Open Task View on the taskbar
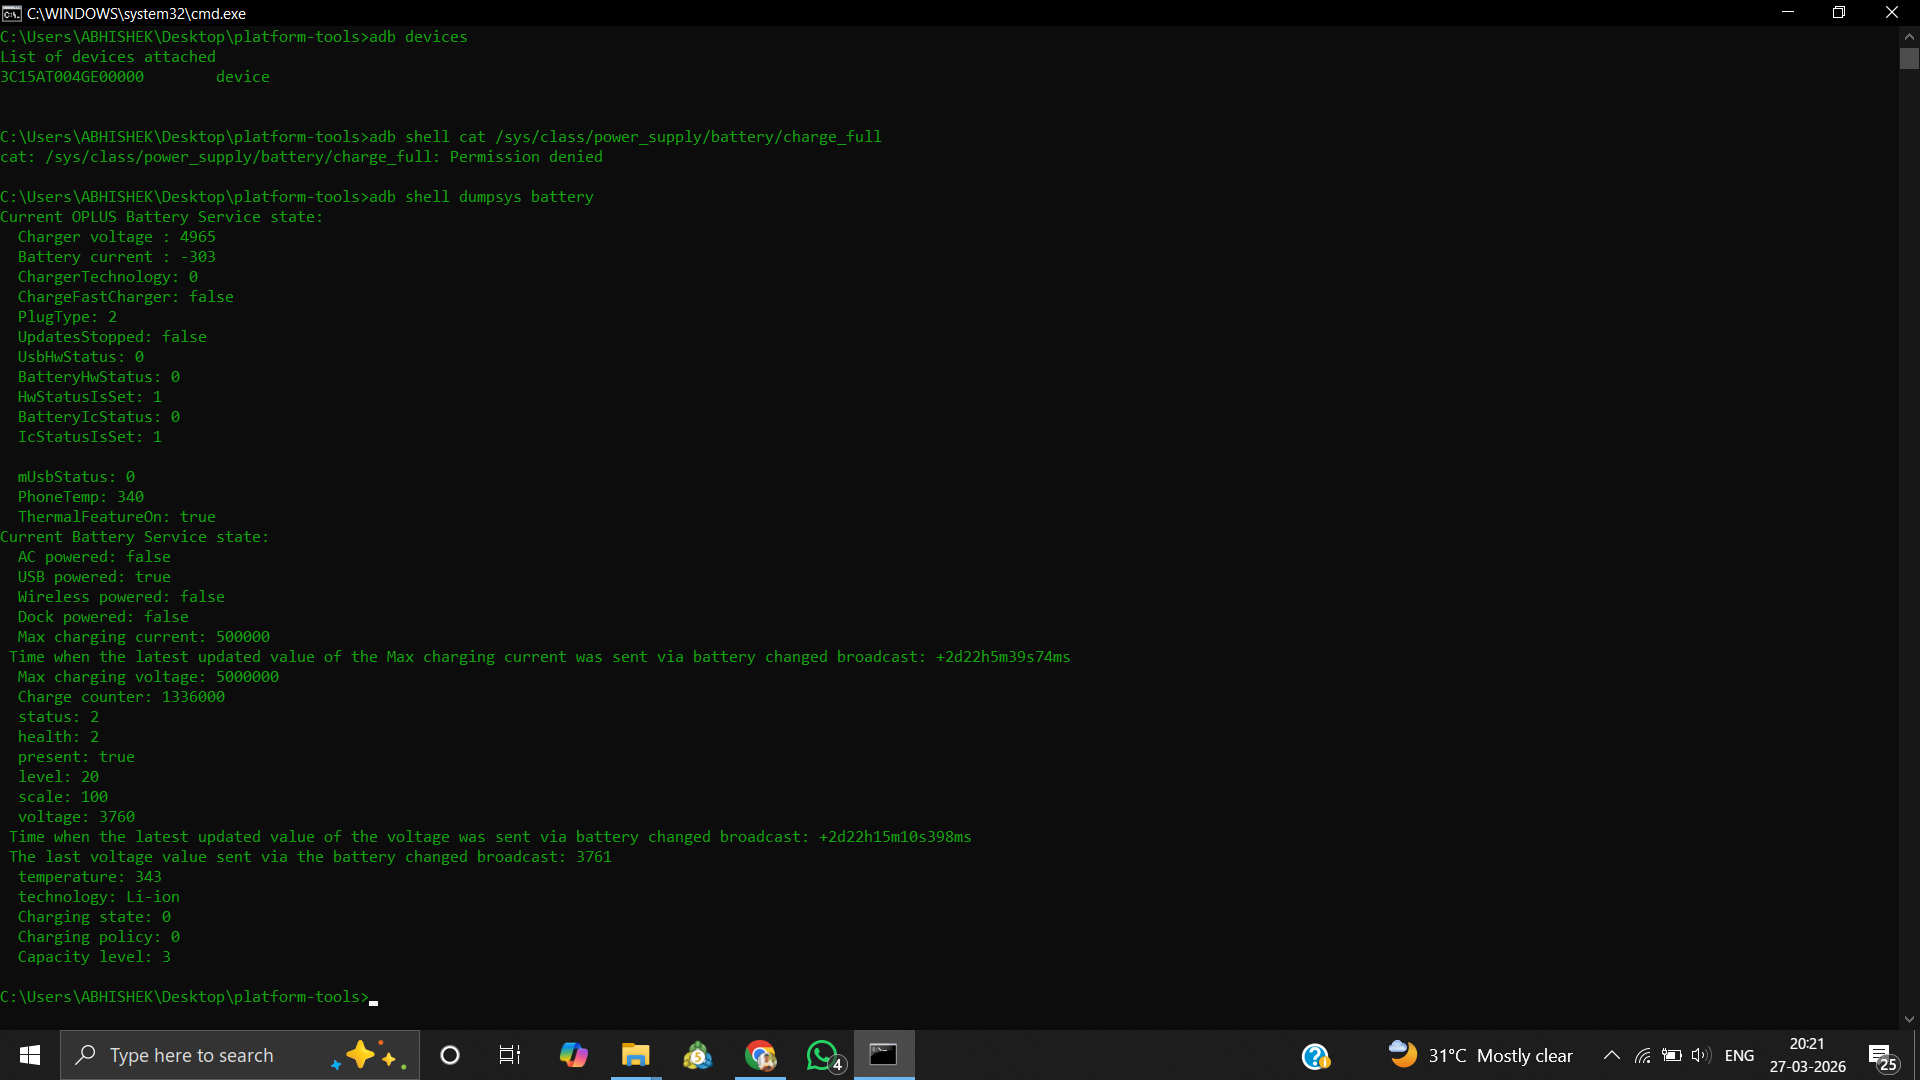The image size is (1920, 1080). (510, 1055)
